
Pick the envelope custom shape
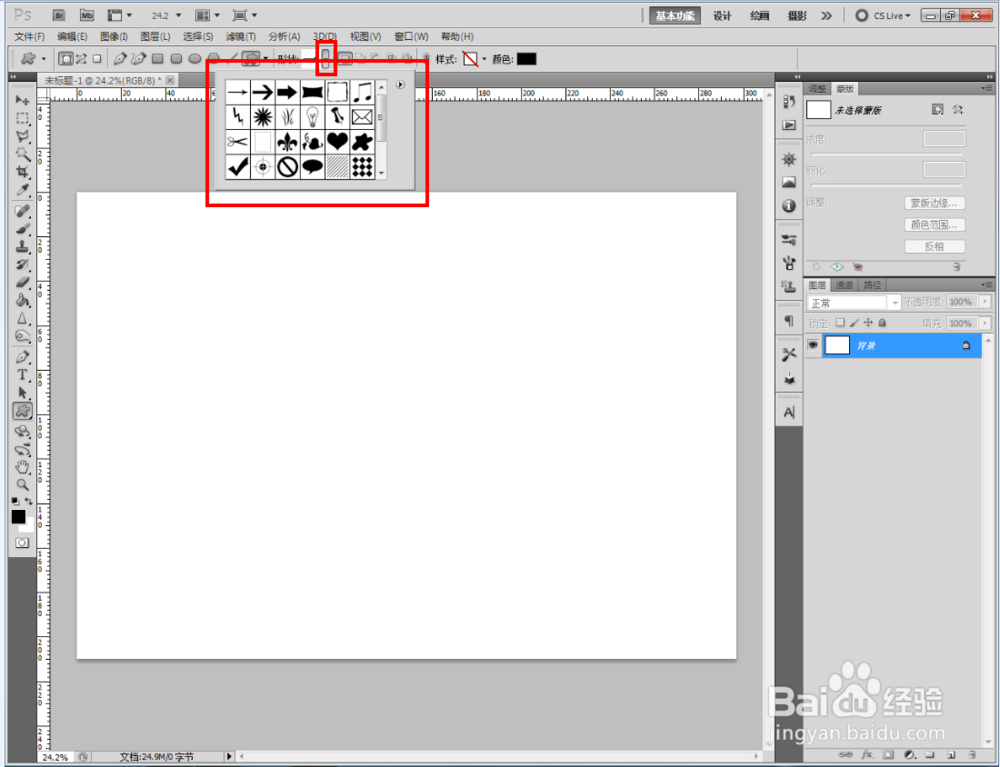tap(362, 117)
